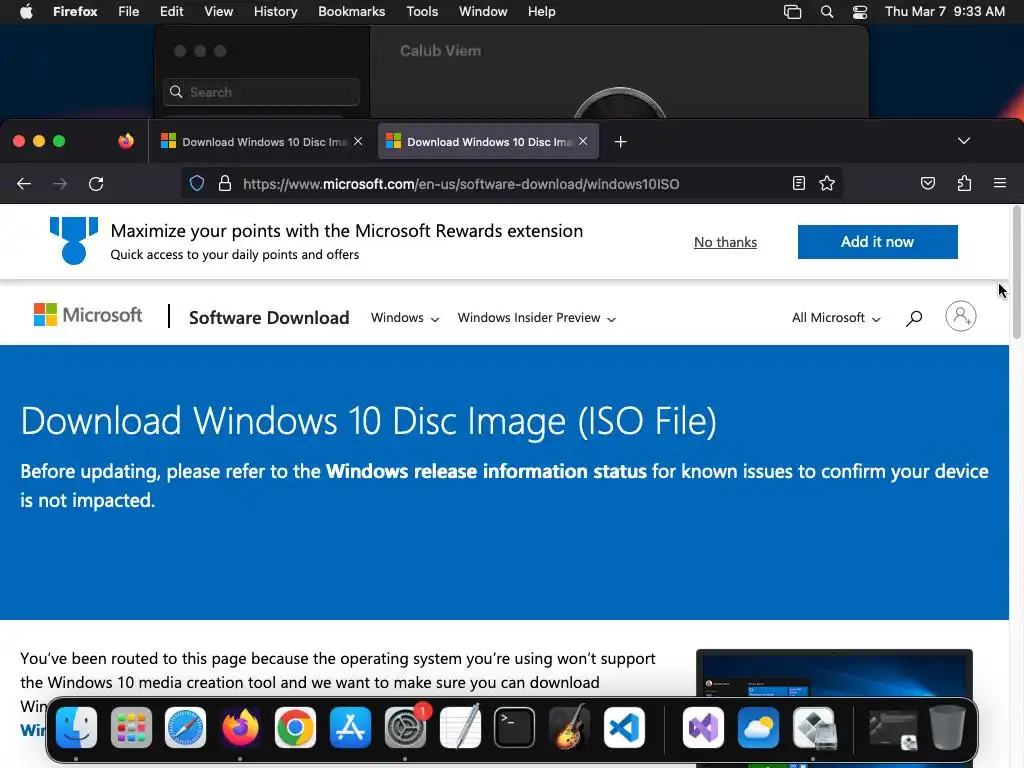Open the Tools menu
This screenshot has height=768, width=1024.
point(422,12)
